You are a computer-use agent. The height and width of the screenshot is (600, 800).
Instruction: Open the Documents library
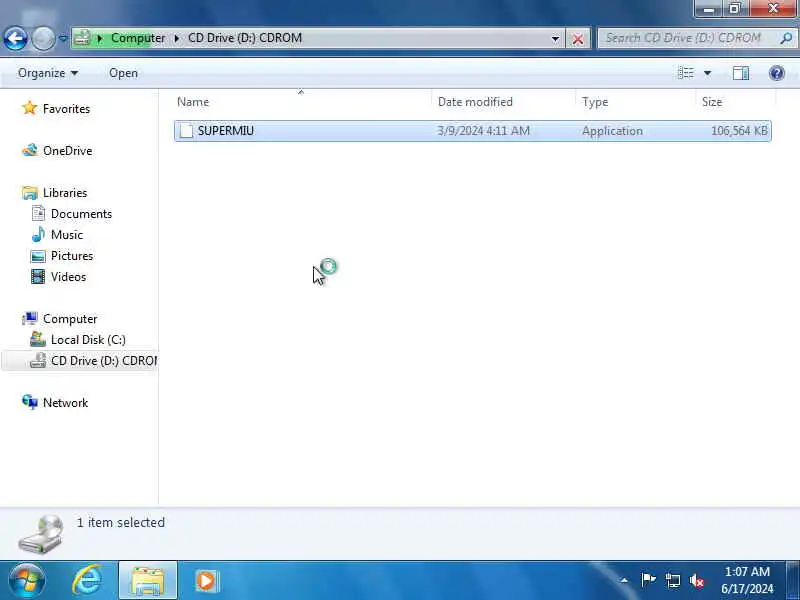[x=81, y=214]
